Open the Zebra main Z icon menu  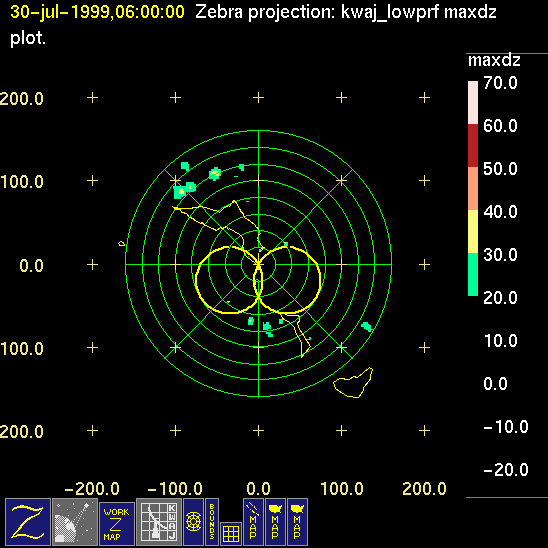(x=28, y=522)
